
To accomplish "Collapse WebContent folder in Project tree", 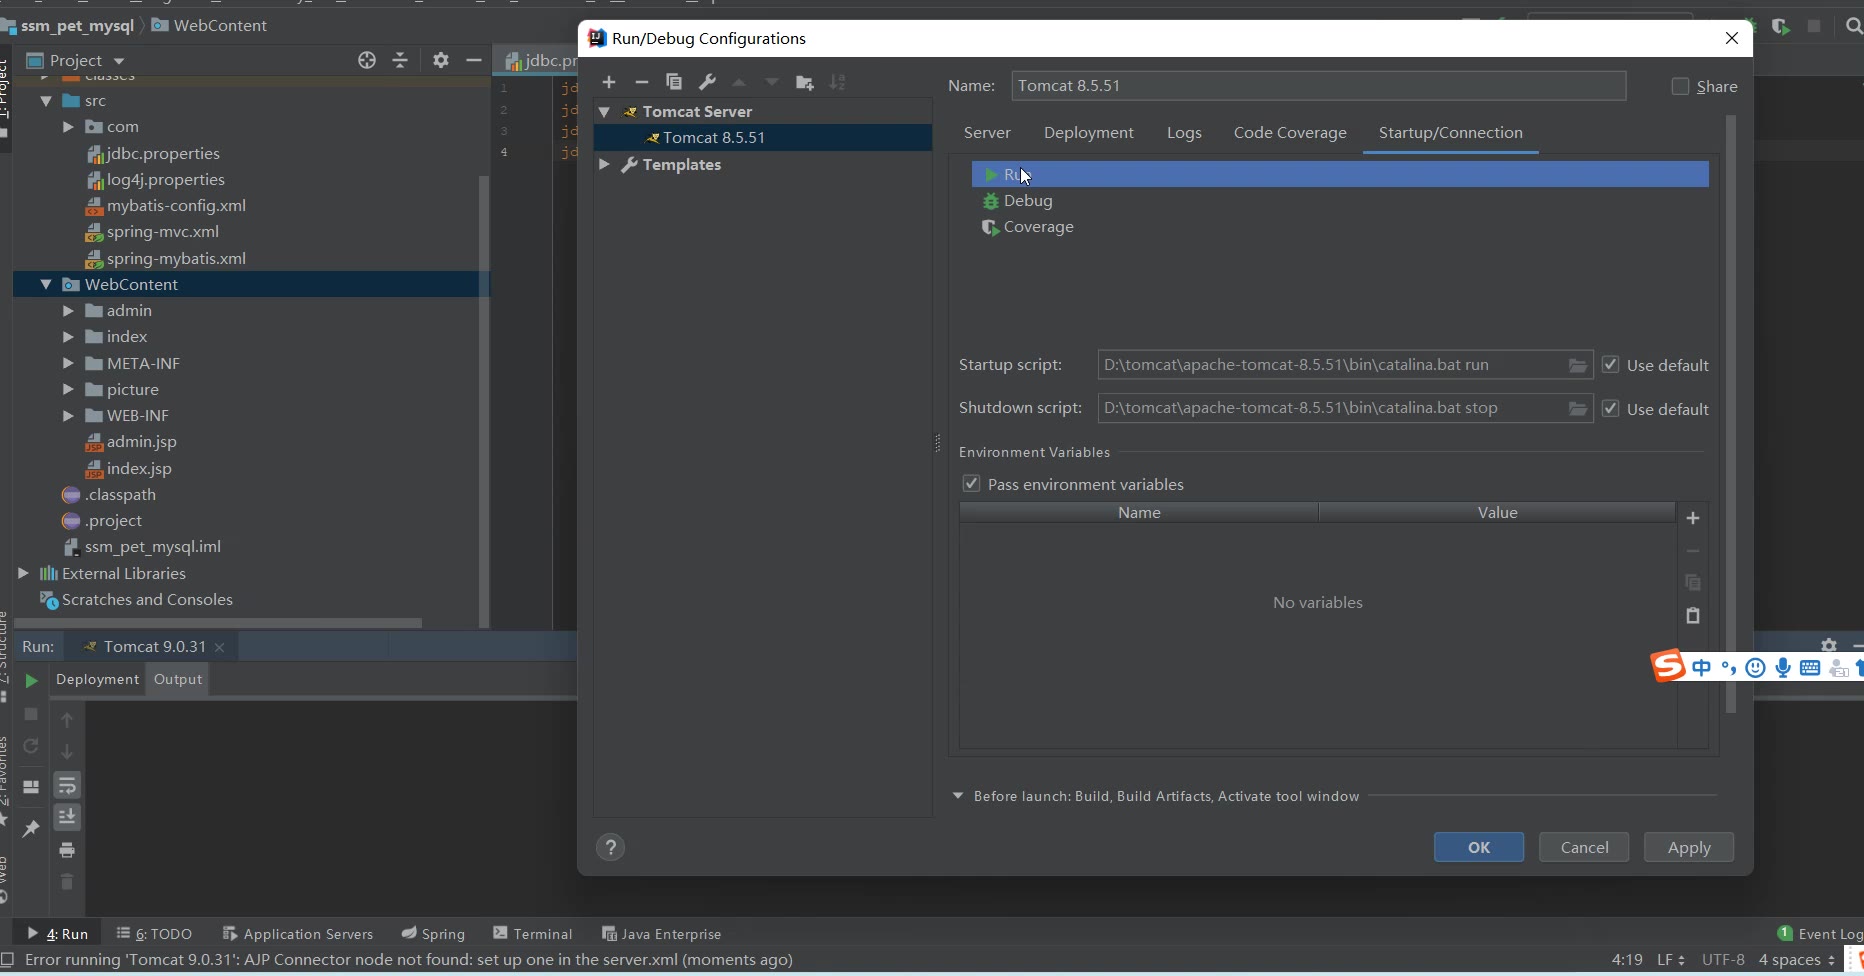I will pyautogui.click(x=46, y=284).
